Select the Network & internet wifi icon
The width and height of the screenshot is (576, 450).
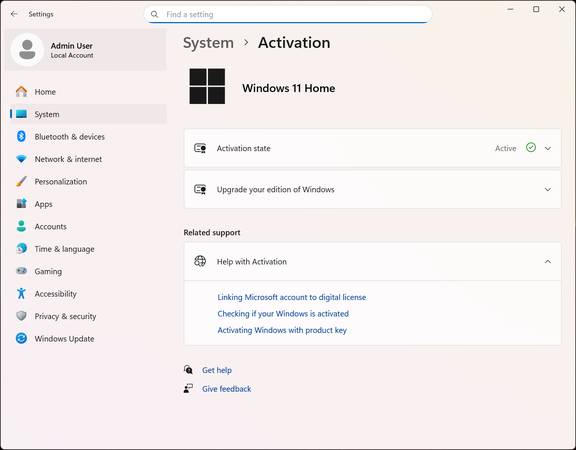pos(21,159)
